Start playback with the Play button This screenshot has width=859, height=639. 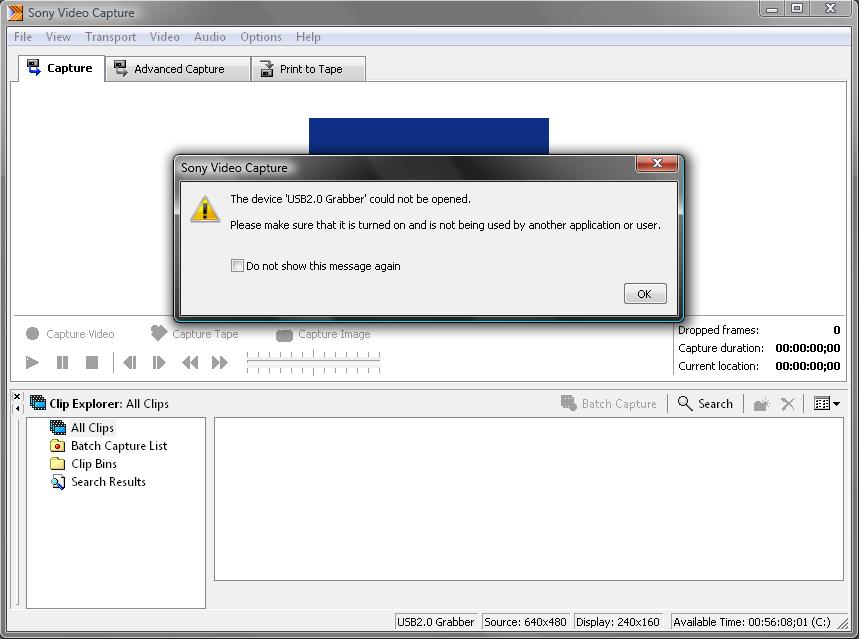32,362
